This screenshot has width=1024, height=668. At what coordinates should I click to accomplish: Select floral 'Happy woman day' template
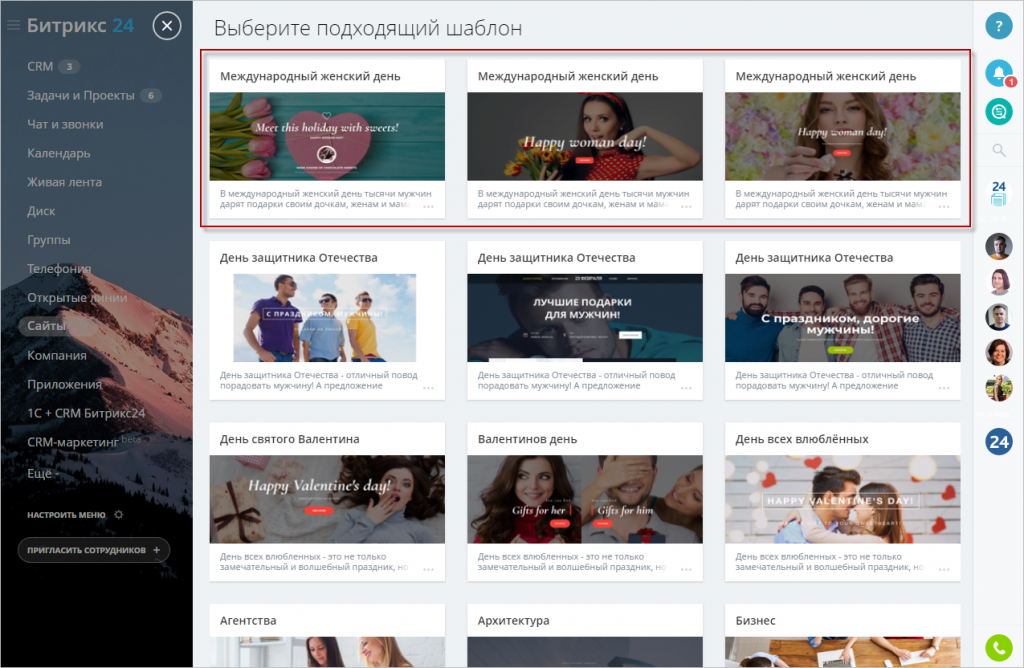tap(842, 136)
